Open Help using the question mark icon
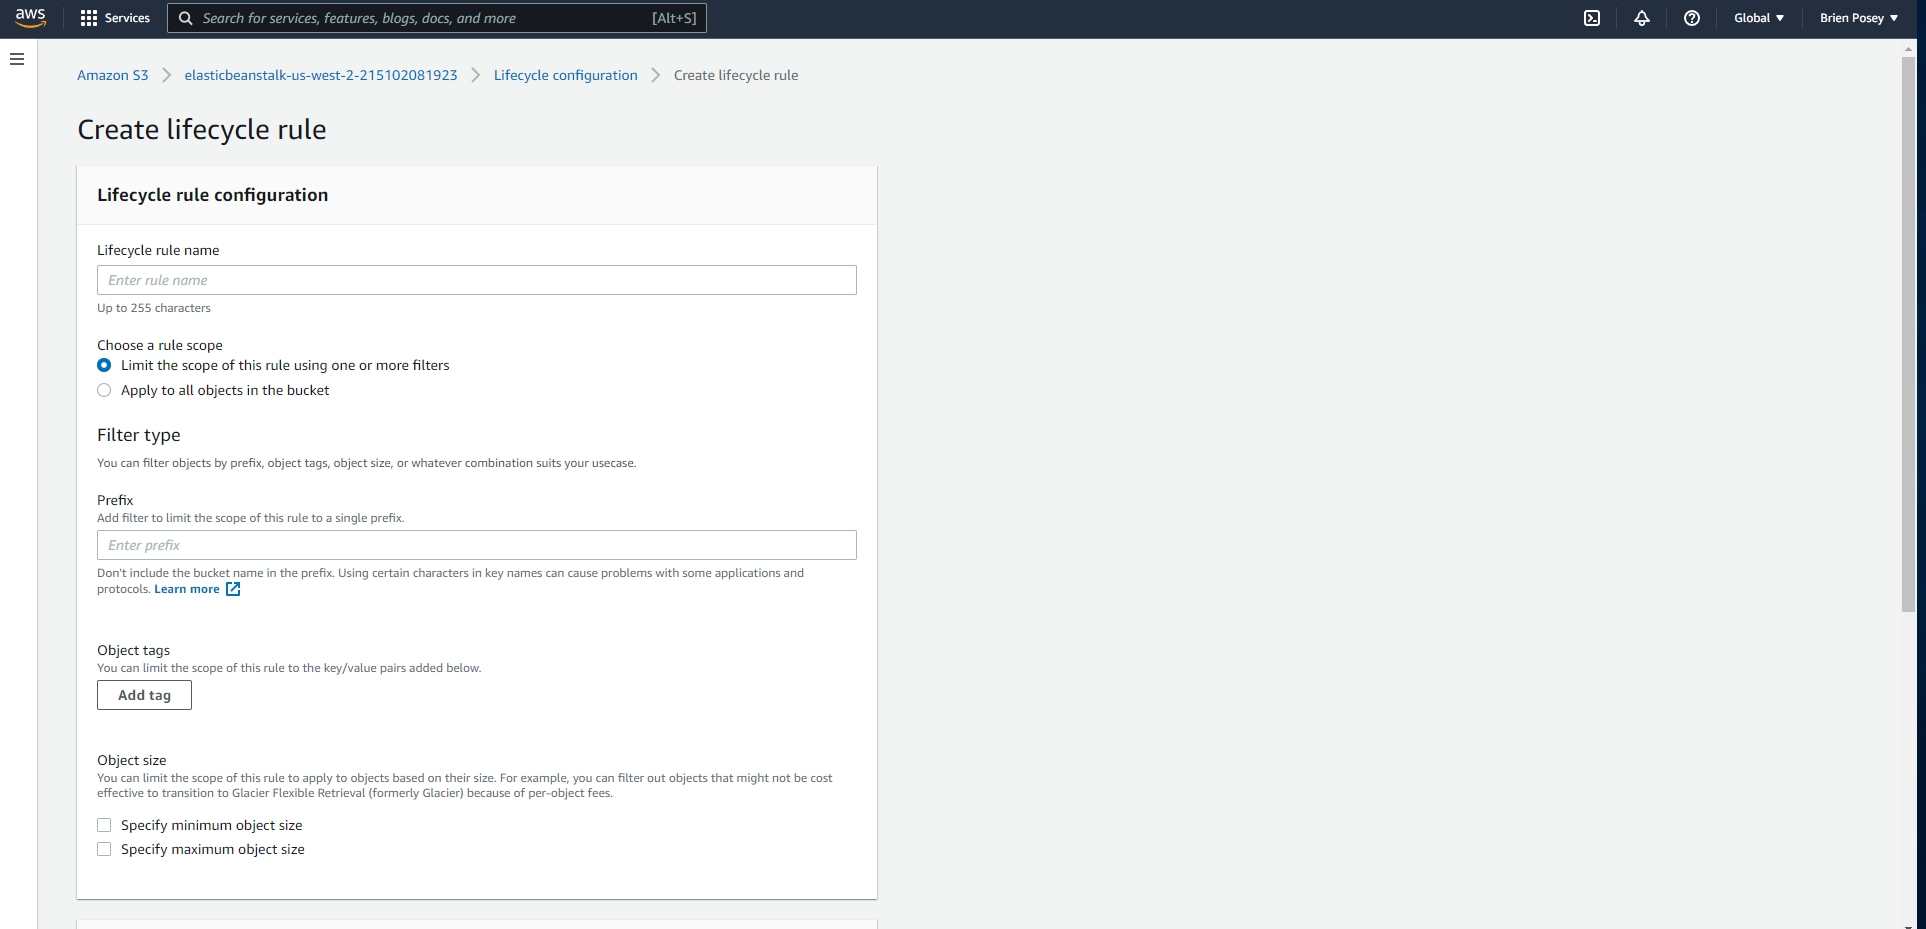The height and width of the screenshot is (929, 1926). [x=1692, y=17]
